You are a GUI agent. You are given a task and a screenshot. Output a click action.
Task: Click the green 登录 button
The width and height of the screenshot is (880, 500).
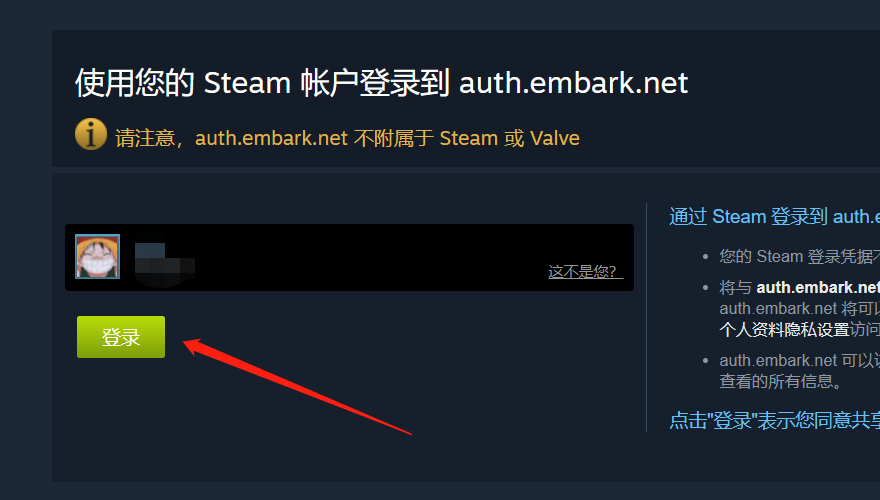click(121, 337)
